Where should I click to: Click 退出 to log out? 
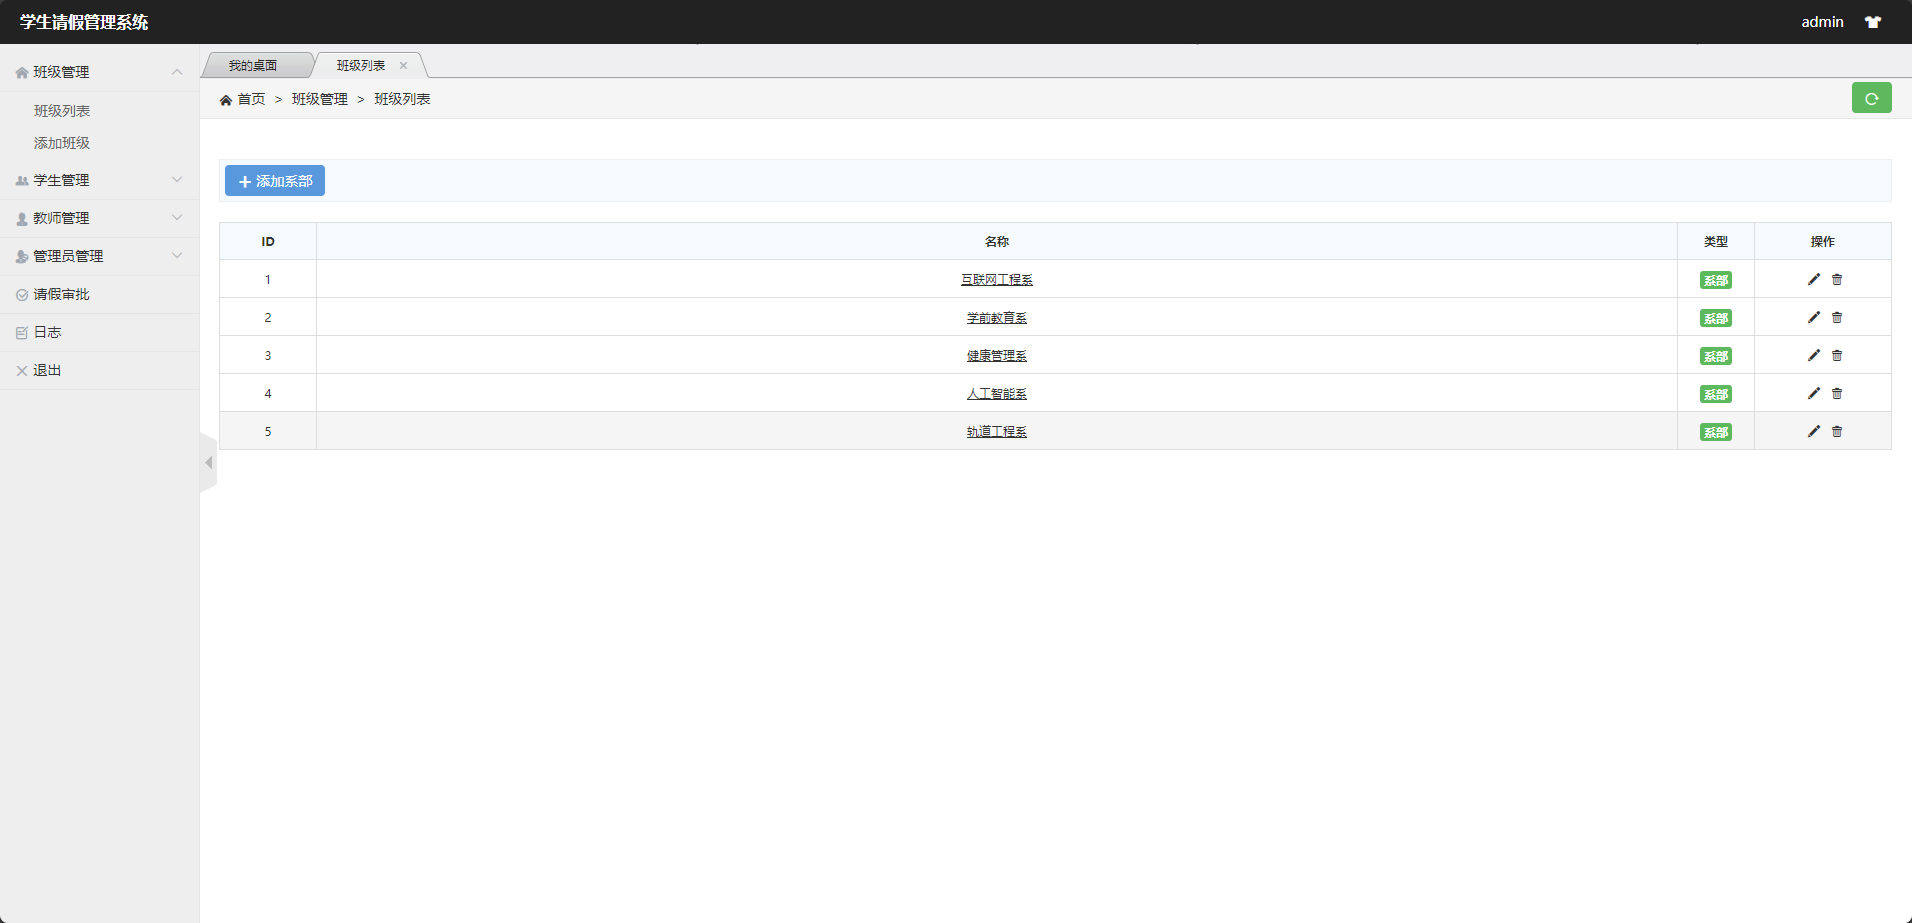coord(47,370)
